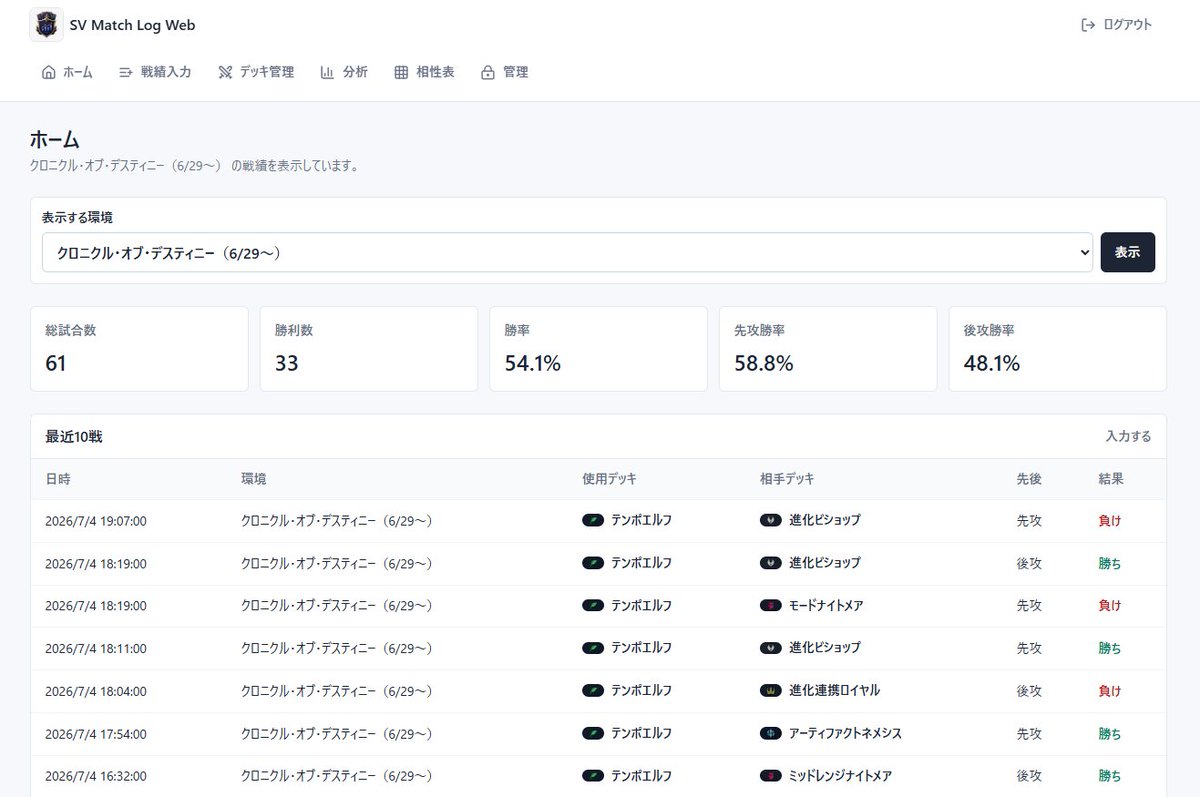Click the アーティファクトネメシス deck name
Viewport: 1200px width, 797px height.
845,734
